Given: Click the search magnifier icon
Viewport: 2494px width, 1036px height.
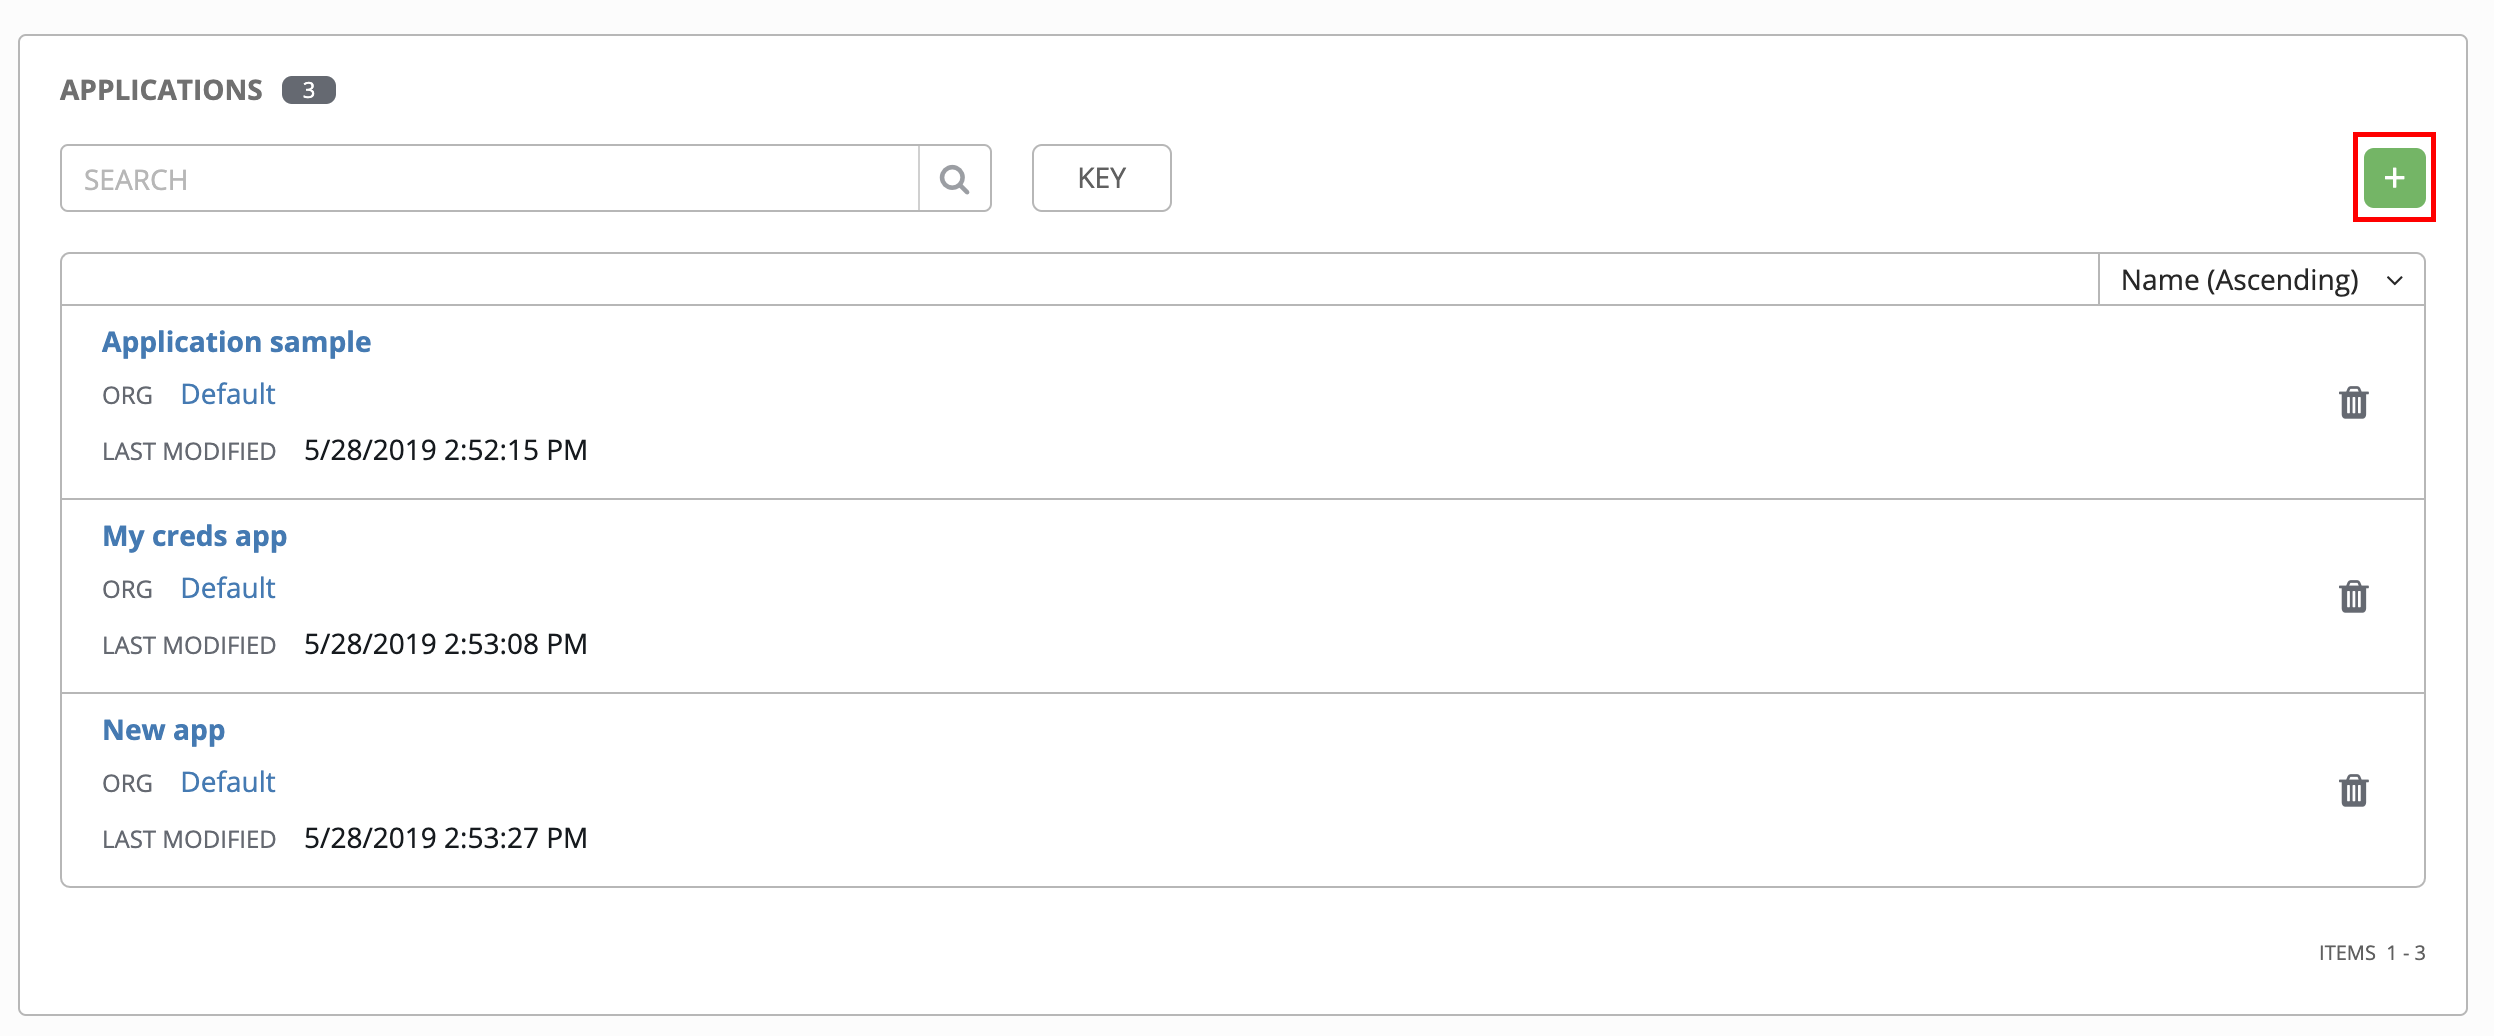Looking at the screenshot, I should pyautogui.click(x=955, y=179).
